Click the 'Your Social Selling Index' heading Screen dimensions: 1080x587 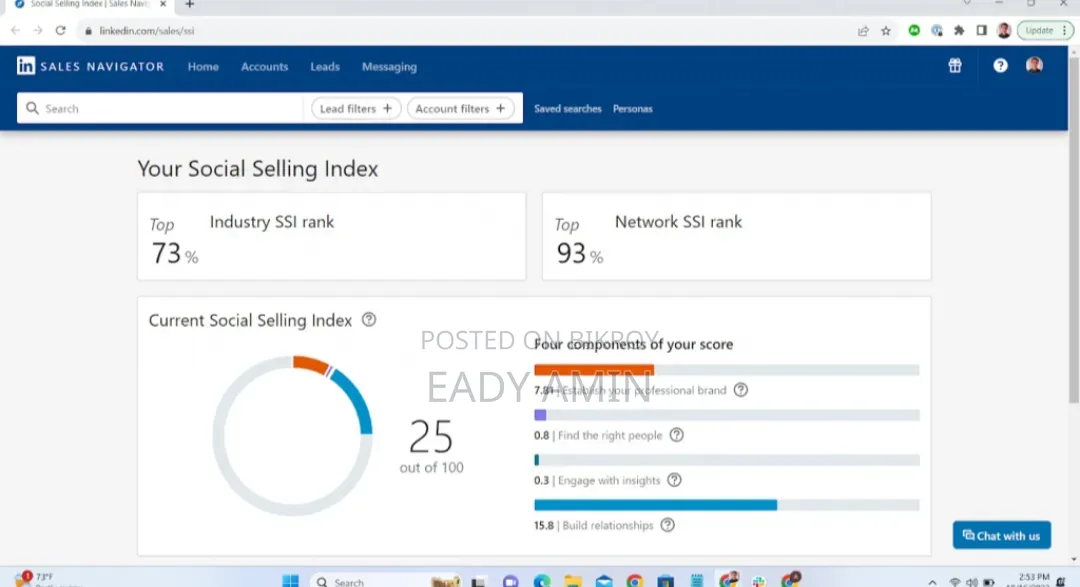coord(258,169)
